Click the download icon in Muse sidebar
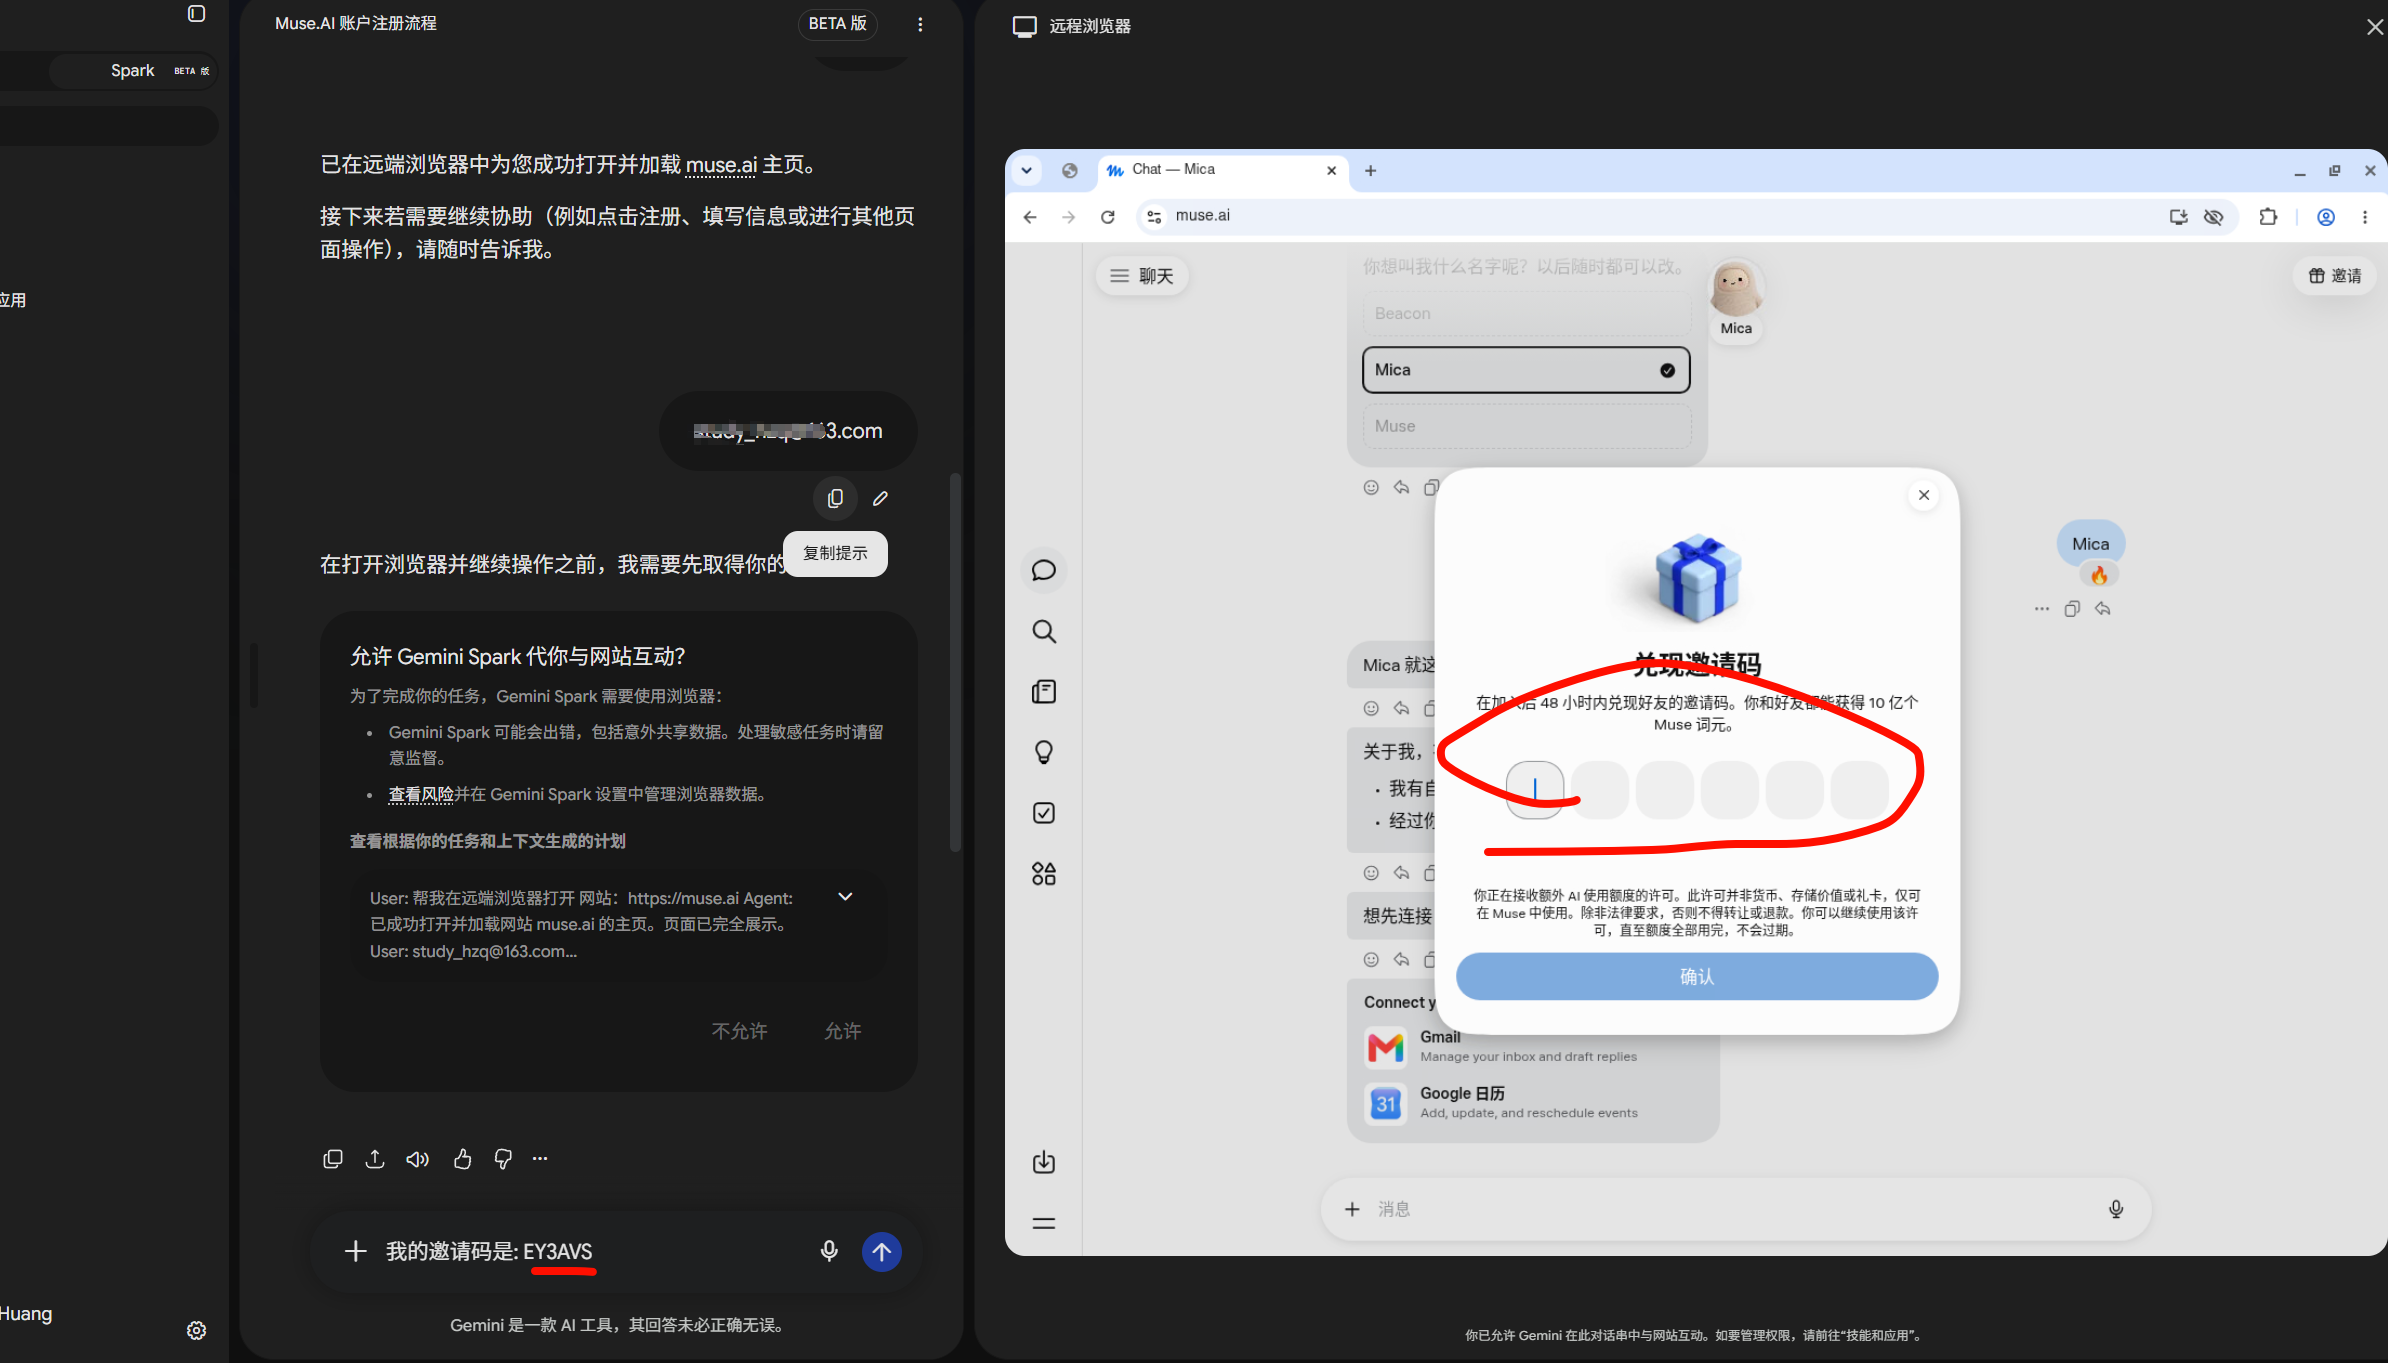Screen dimensions: 2388x1363 pos(1044,1162)
